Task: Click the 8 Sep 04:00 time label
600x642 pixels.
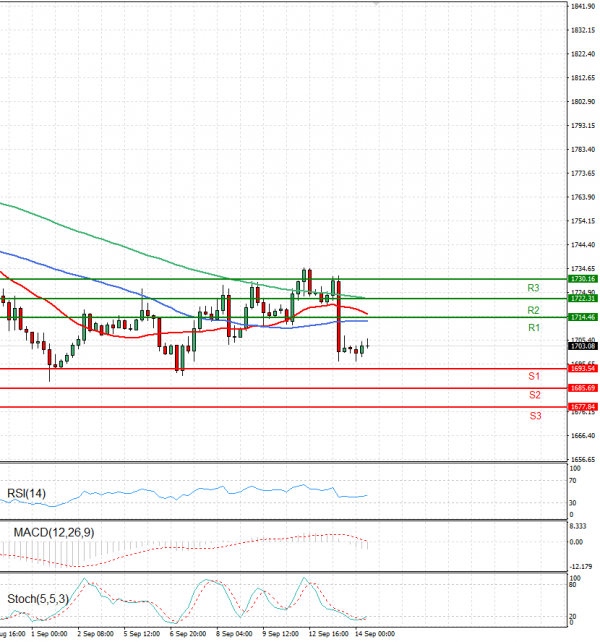Action: tap(234, 634)
